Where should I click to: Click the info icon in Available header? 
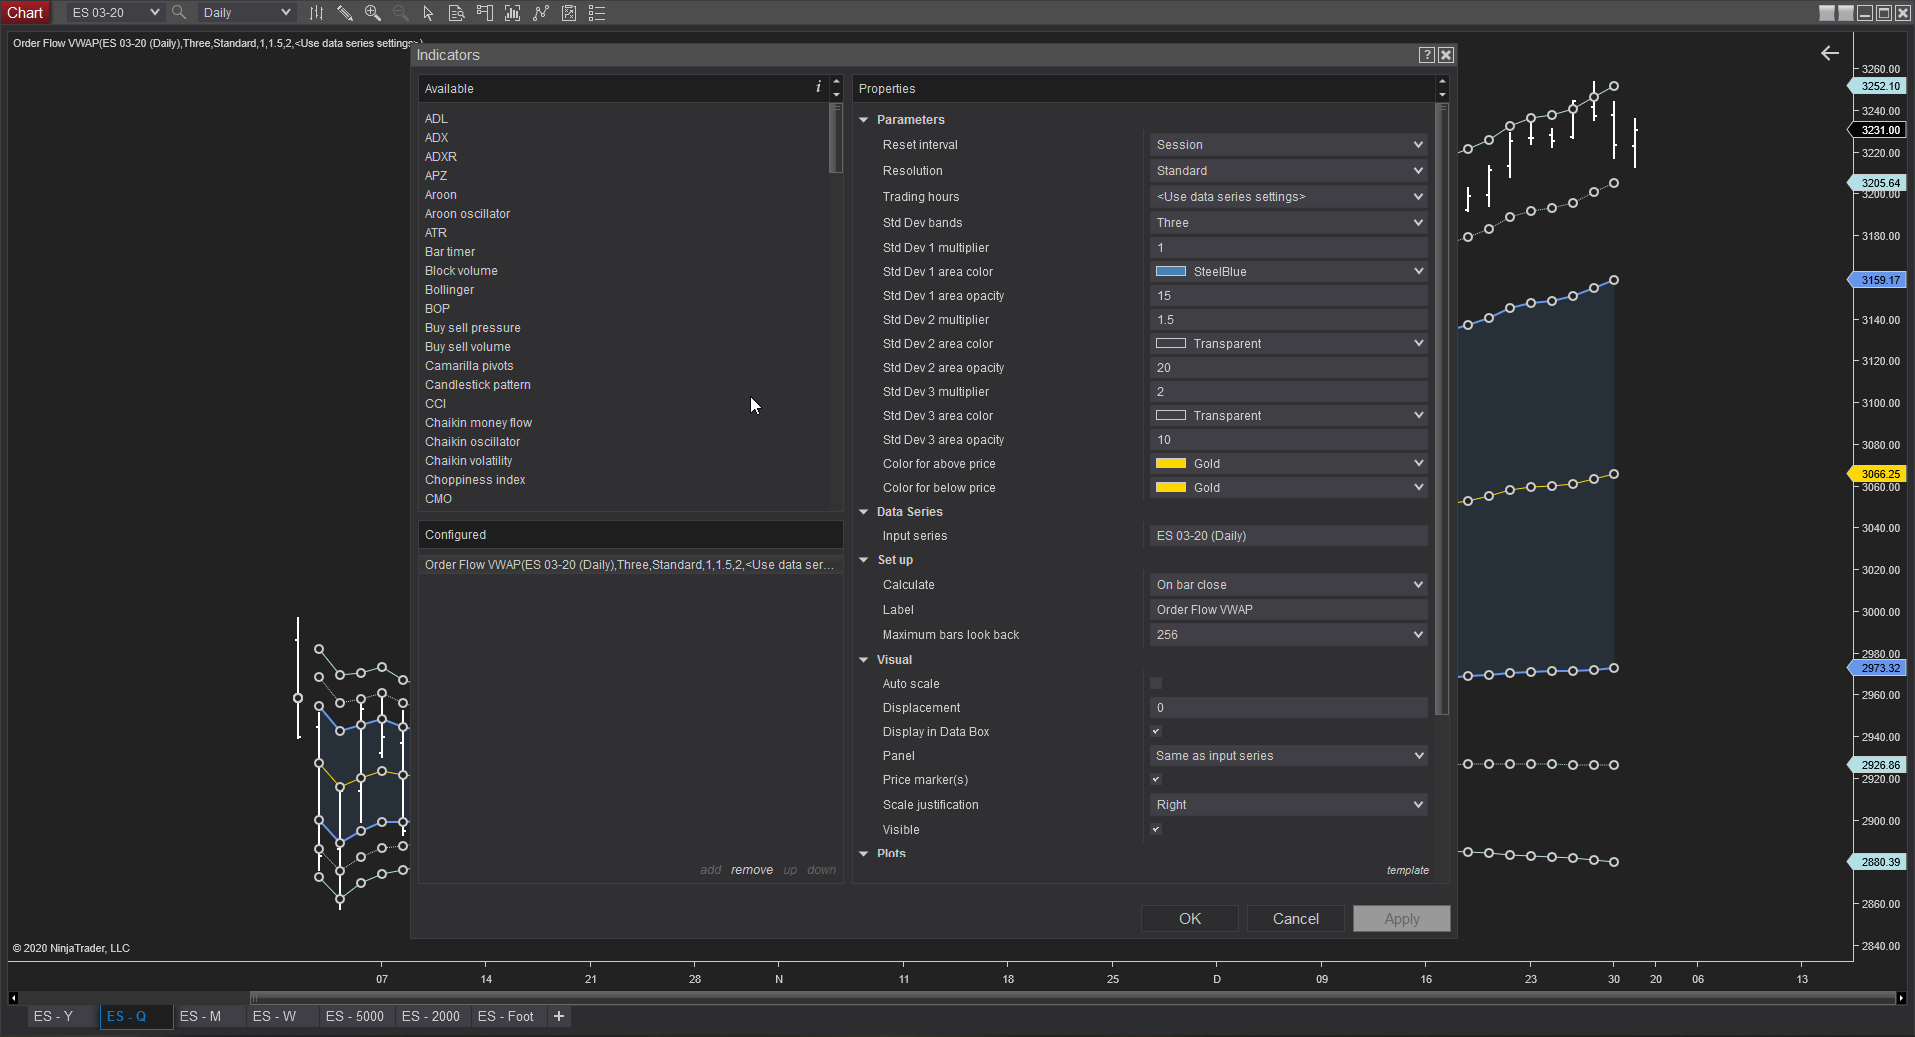click(x=818, y=87)
